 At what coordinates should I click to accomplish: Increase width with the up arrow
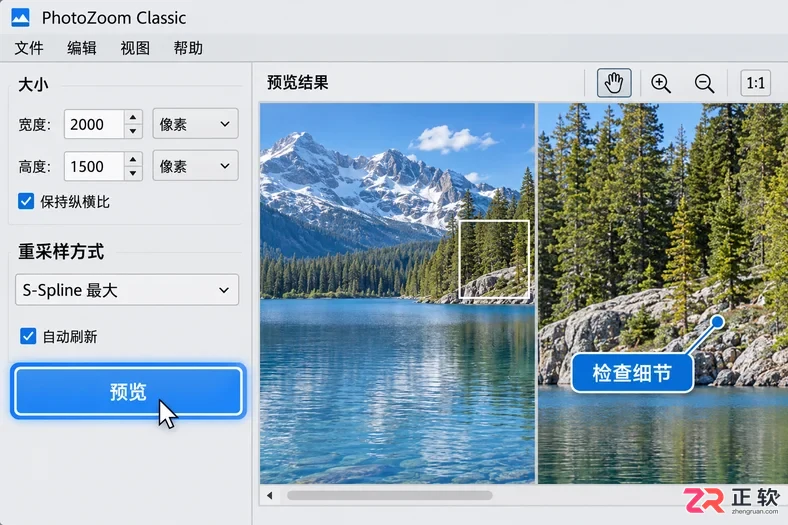click(133, 117)
